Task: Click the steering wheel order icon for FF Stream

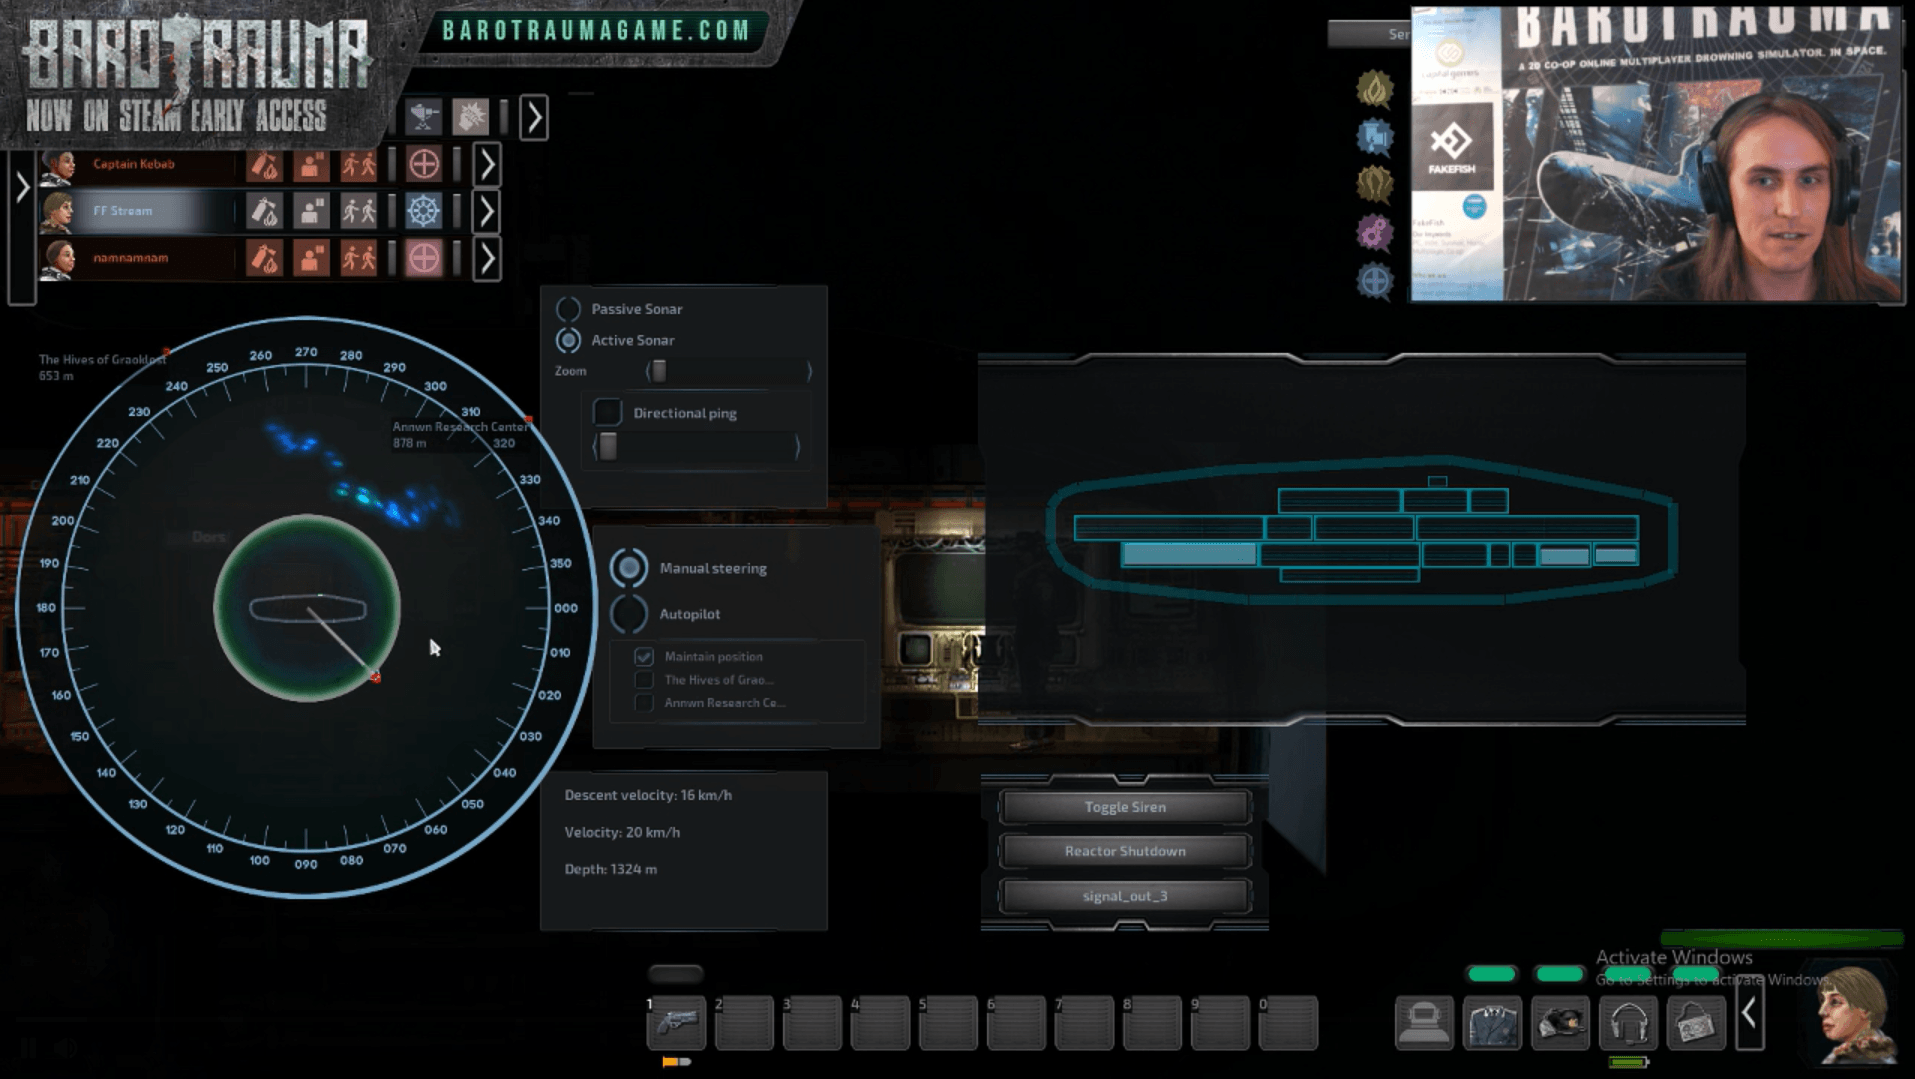Action: tap(424, 211)
